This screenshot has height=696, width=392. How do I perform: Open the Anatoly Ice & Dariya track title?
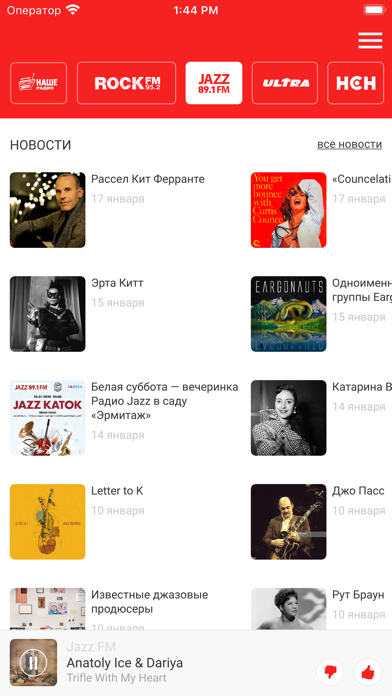(125, 663)
